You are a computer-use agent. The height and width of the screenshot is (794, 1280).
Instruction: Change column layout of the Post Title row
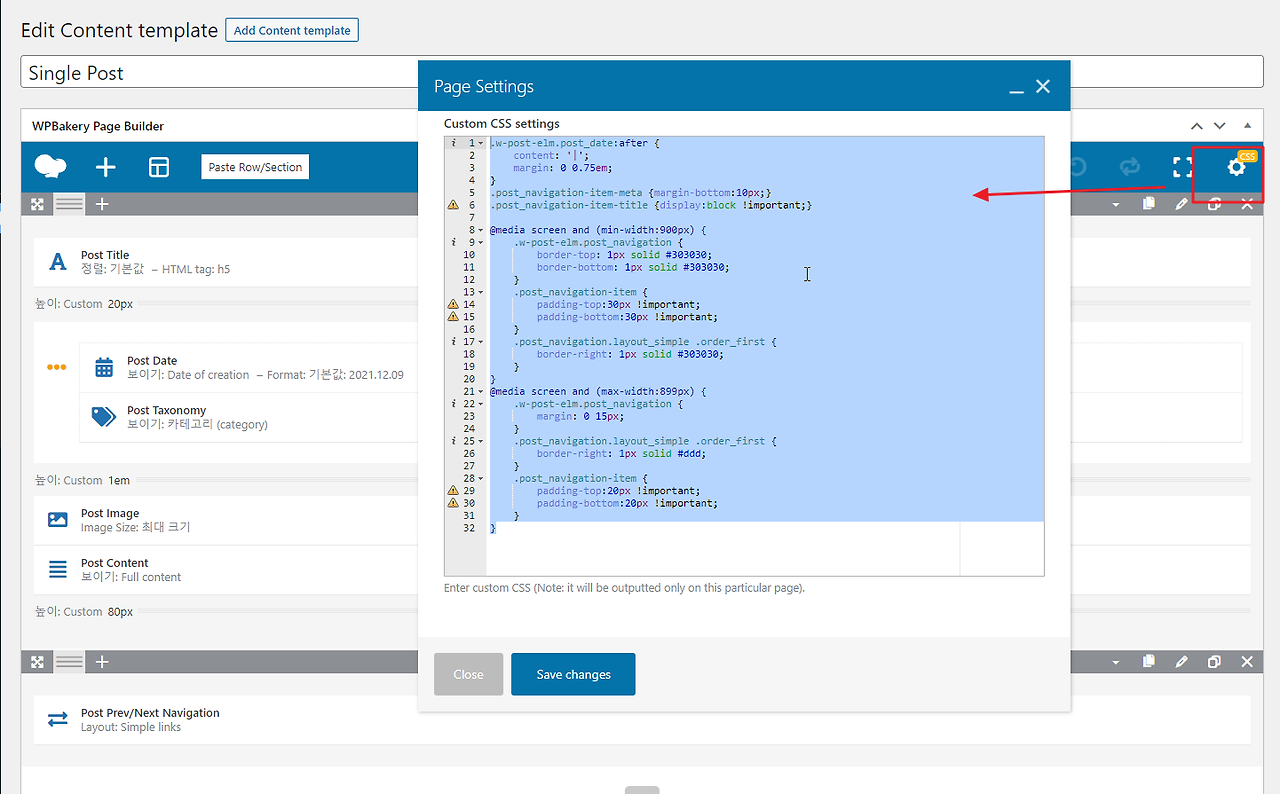point(69,204)
